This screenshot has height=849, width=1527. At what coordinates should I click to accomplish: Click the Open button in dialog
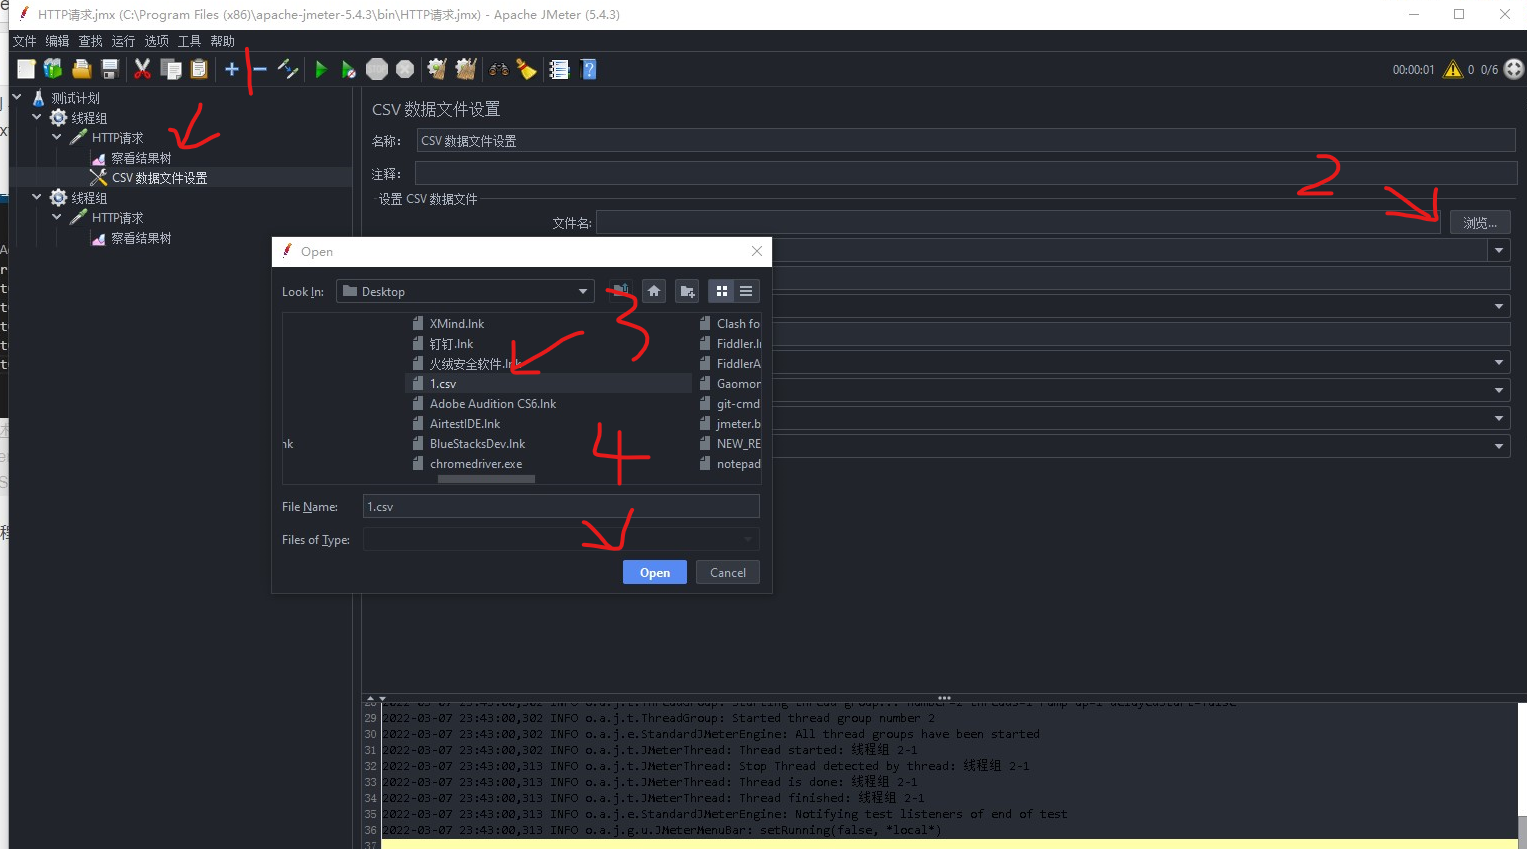point(655,572)
